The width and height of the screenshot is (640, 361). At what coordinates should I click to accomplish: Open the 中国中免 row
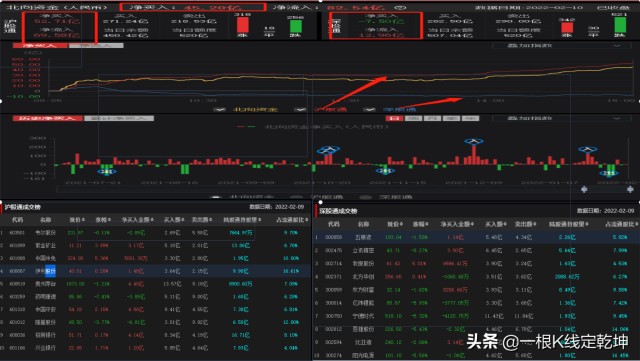click(x=155, y=258)
